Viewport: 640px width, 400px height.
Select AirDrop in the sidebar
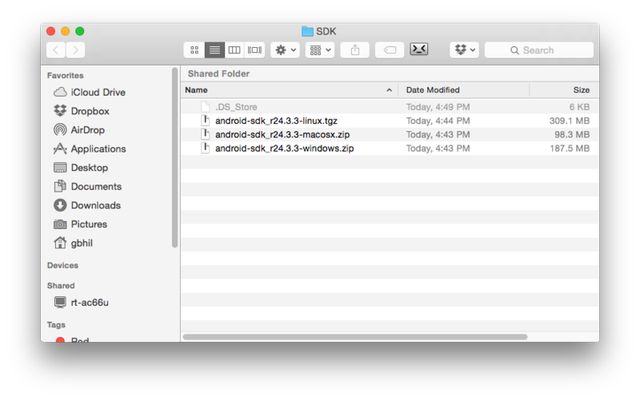89,130
